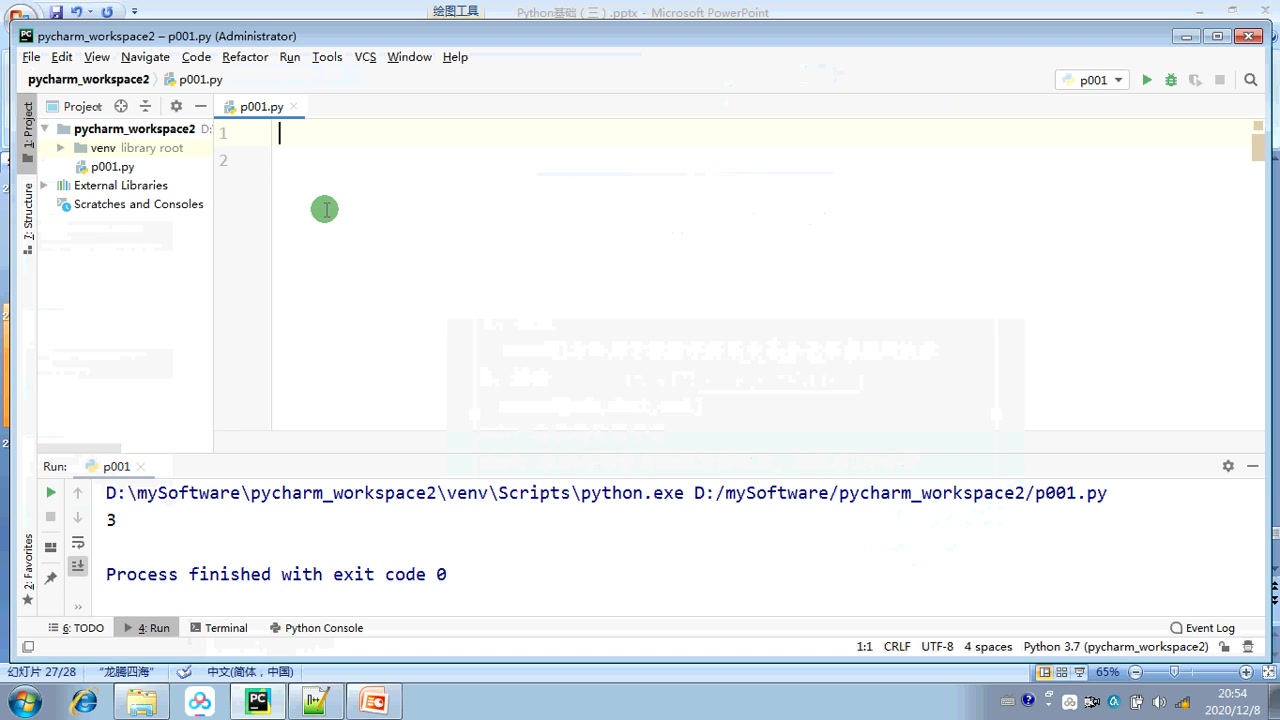Go to line via 1:1 indicator
Screen dimensions: 1280x720
pos(865,647)
